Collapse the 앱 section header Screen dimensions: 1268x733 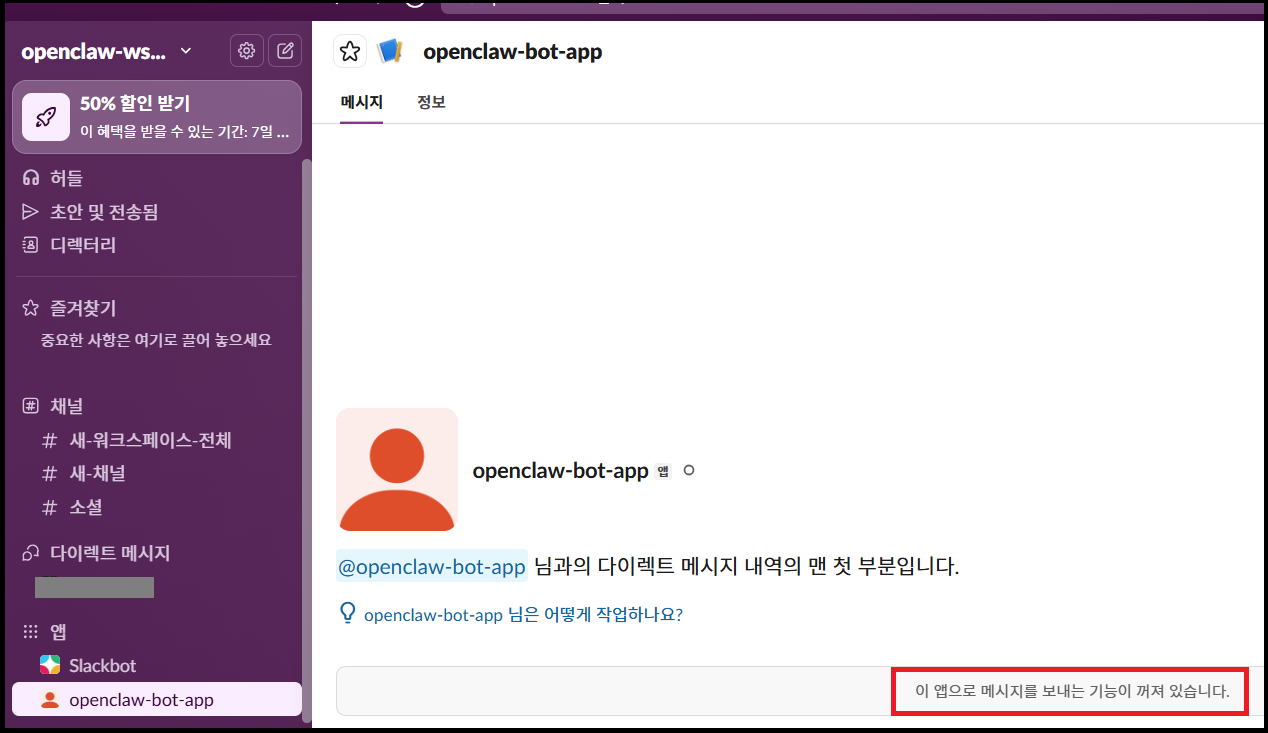[x=58, y=632]
